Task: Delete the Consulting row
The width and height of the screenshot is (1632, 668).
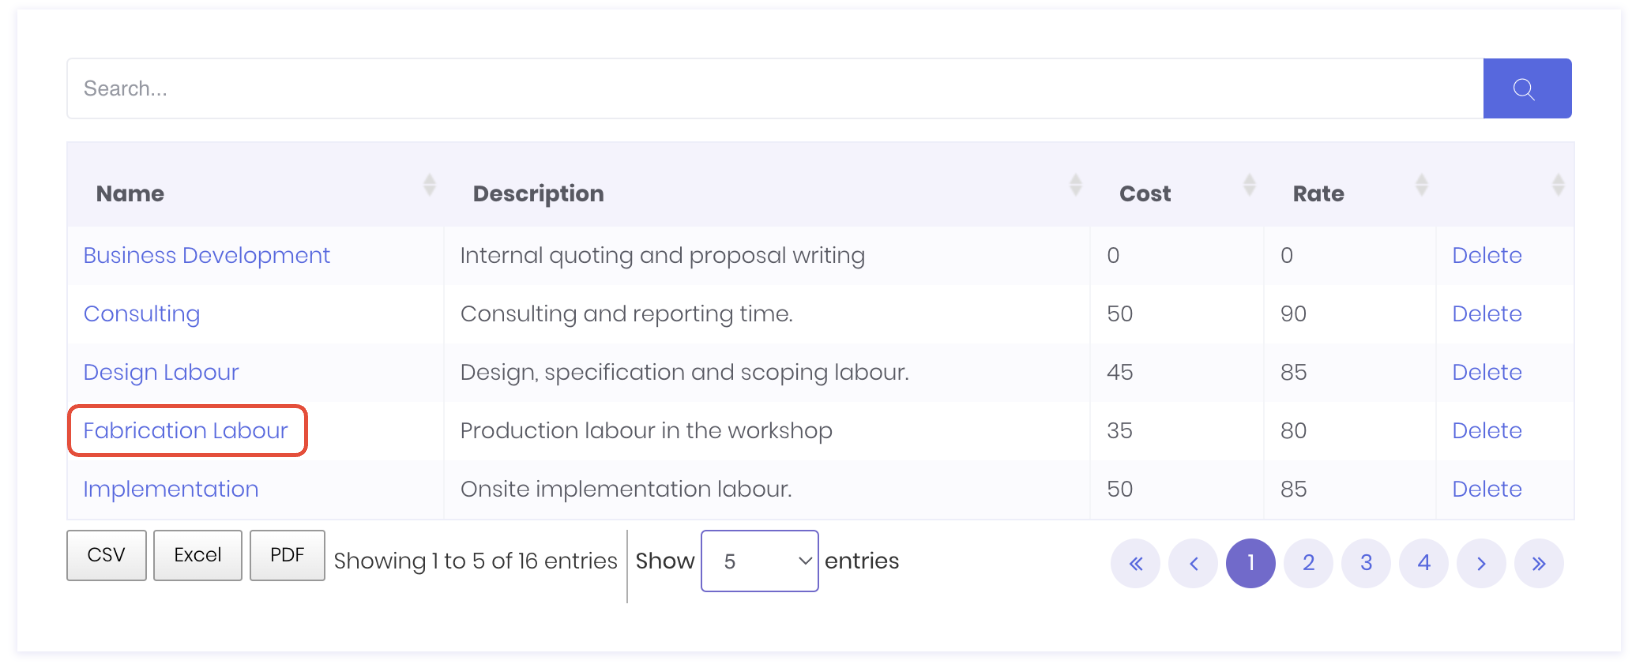Action: [1486, 314]
